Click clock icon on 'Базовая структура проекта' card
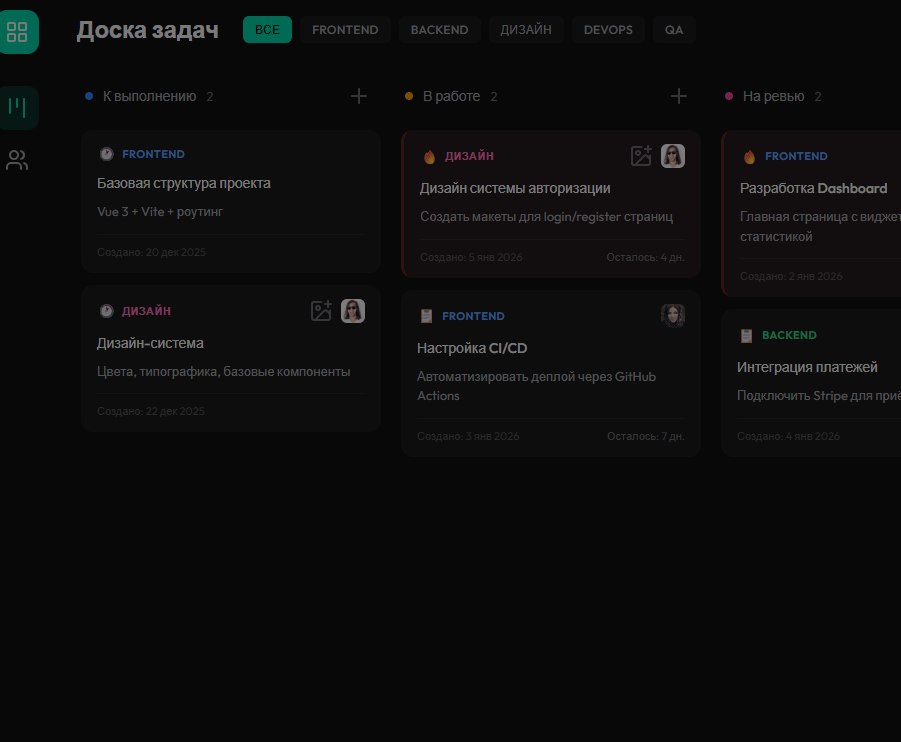Screen dimensions: 901x742 pyautogui.click(x=106, y=154)
